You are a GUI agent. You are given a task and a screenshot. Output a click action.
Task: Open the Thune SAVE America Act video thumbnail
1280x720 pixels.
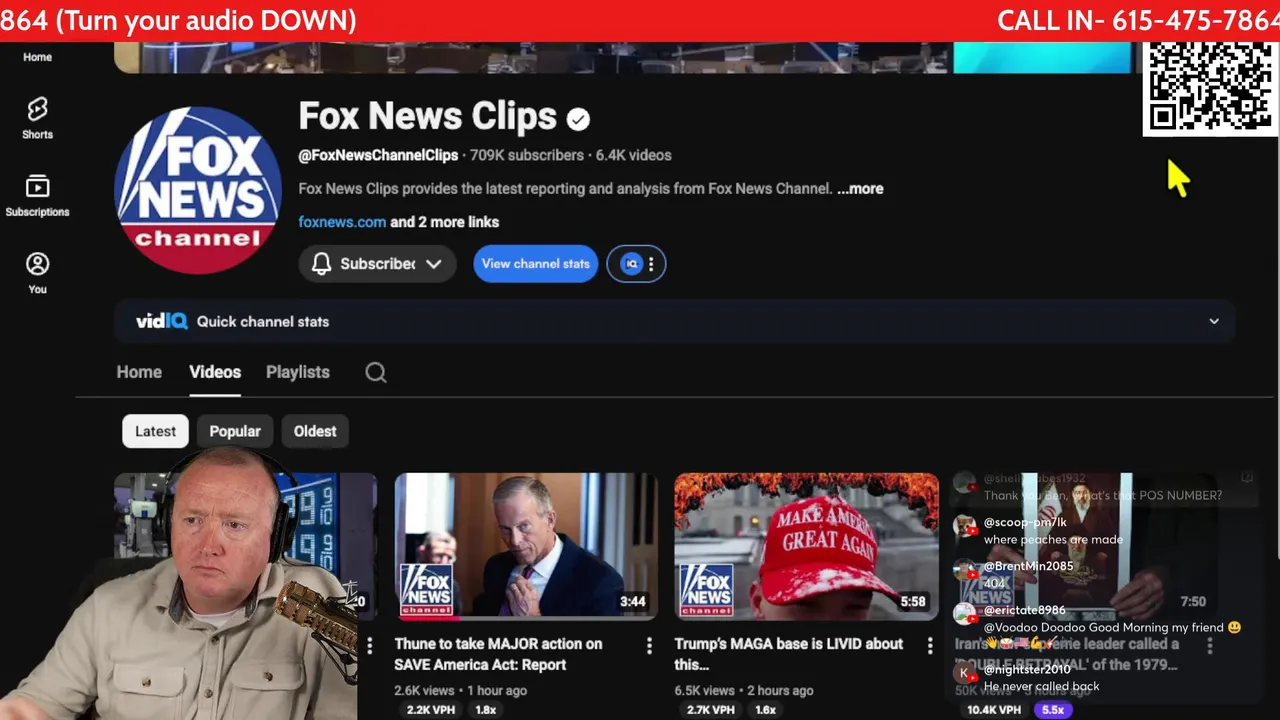pos(526,547)
